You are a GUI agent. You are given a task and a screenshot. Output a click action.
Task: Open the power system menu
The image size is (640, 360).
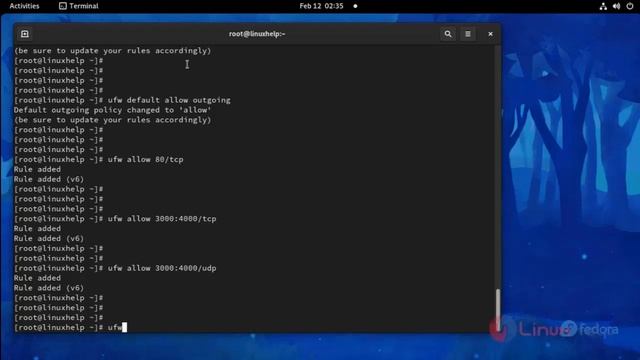(x=630, y=6)
